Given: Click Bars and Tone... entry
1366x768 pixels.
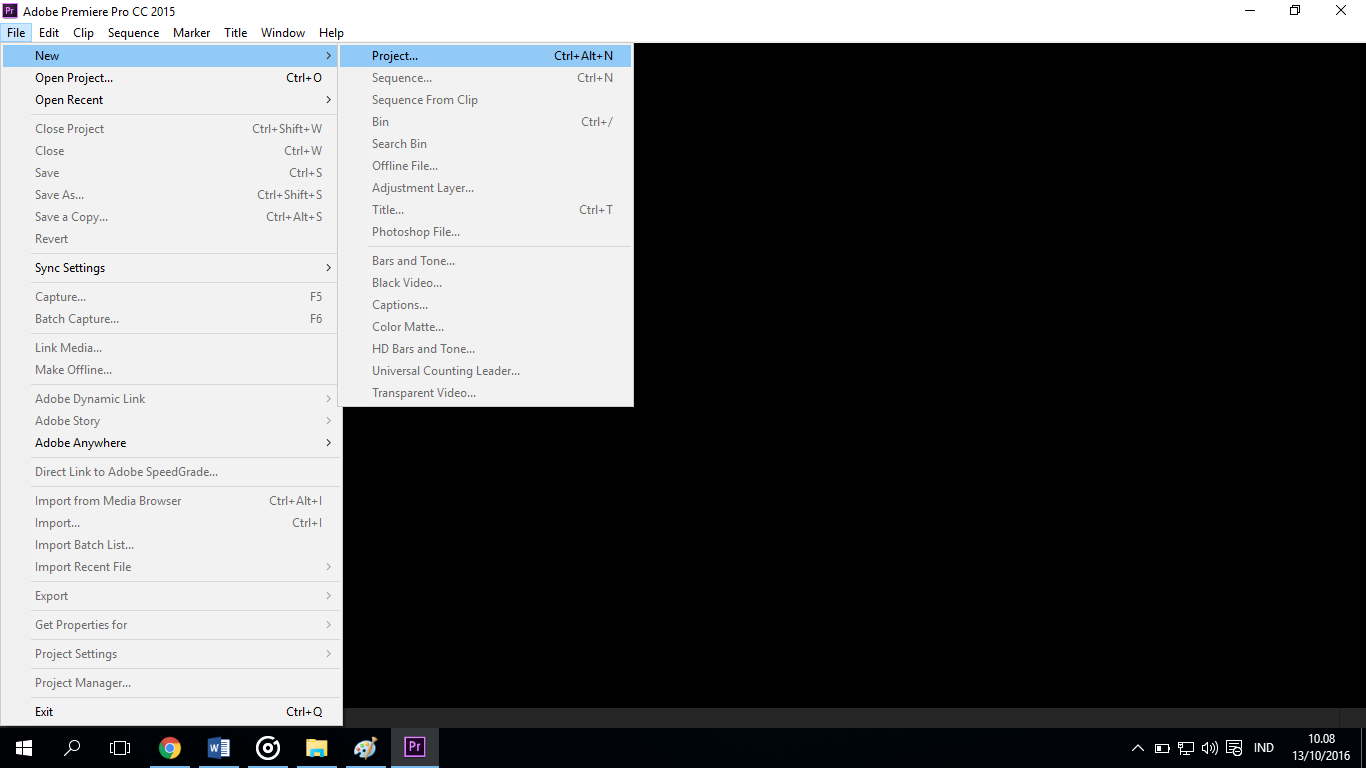Looking at the screenshot, I should tap(486, 261).
